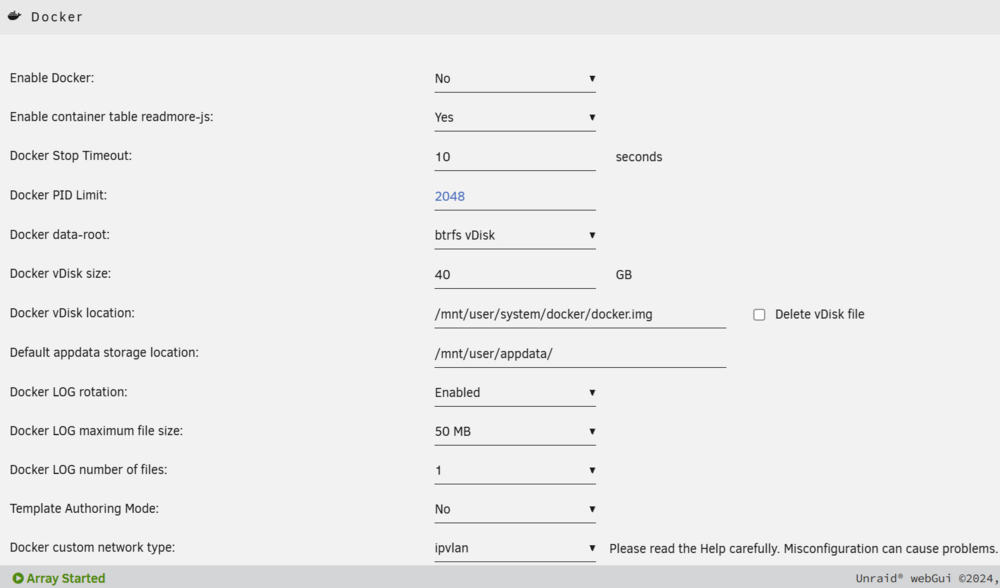
Task: Click Docker LOG number of files label
Action: tap(88, 470)
